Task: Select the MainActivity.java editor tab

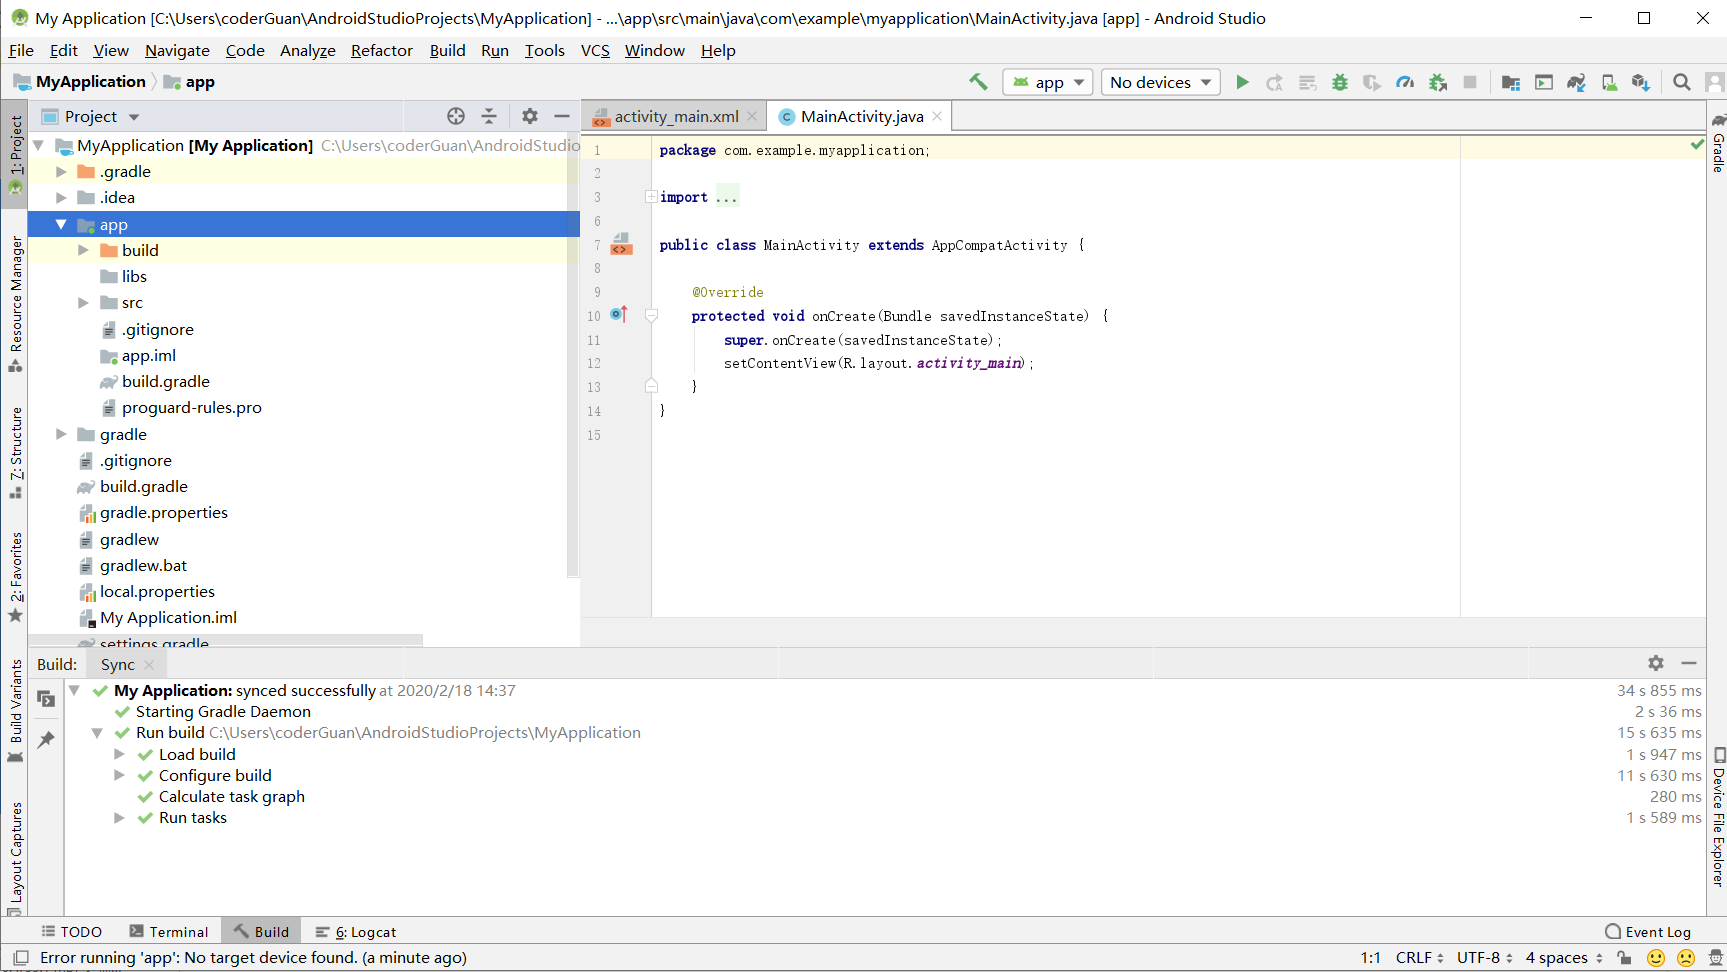Action: (861, 116)
